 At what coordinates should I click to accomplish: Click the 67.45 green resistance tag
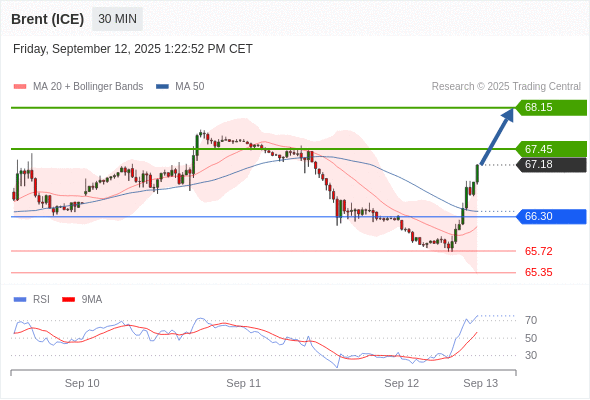(551, 149)
